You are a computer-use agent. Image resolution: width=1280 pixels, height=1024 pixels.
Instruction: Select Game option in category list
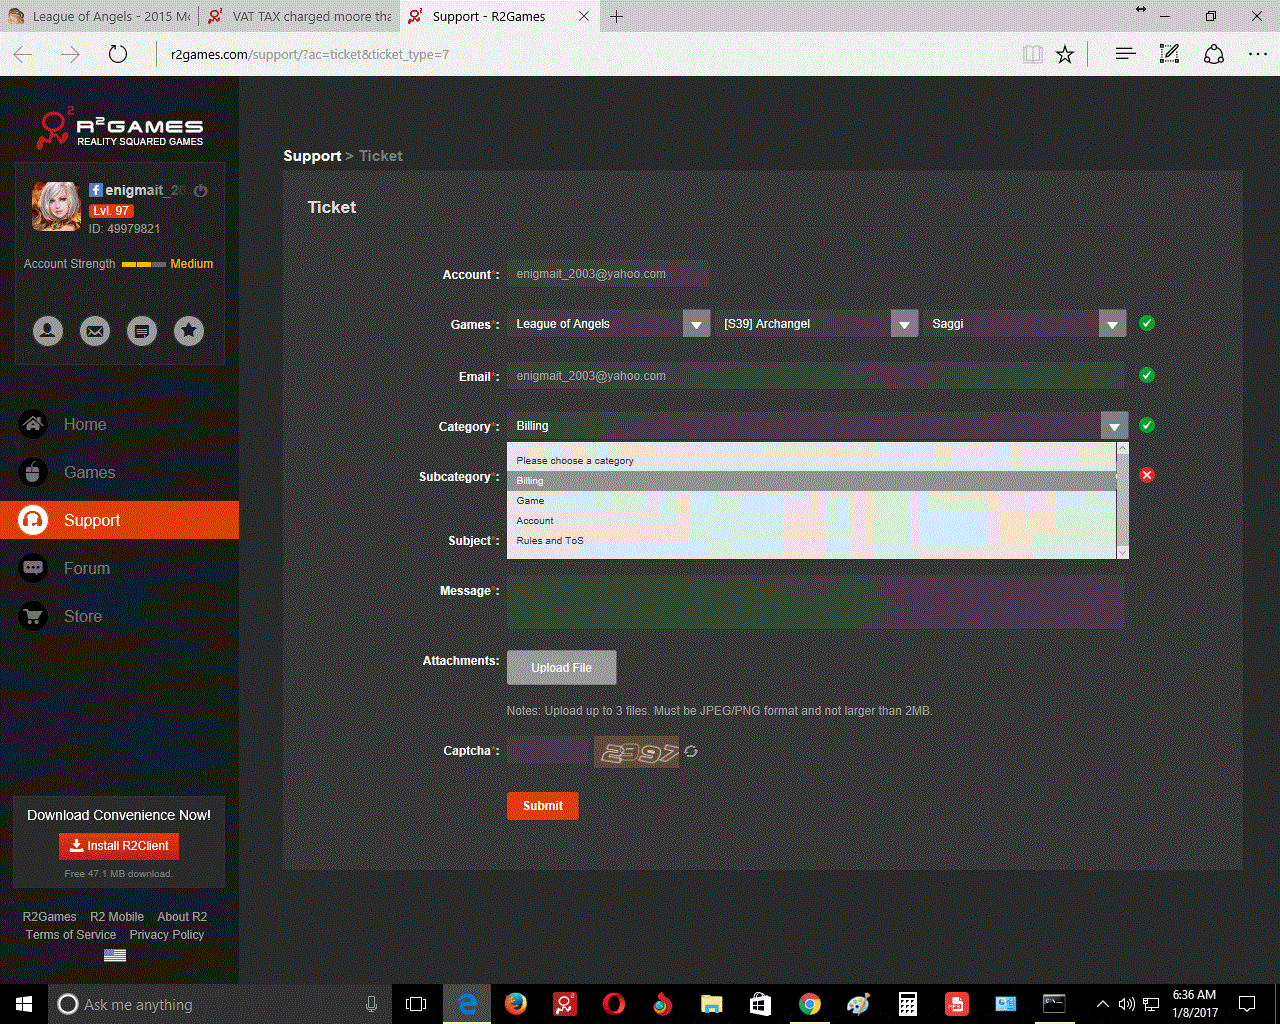(531, 501)
